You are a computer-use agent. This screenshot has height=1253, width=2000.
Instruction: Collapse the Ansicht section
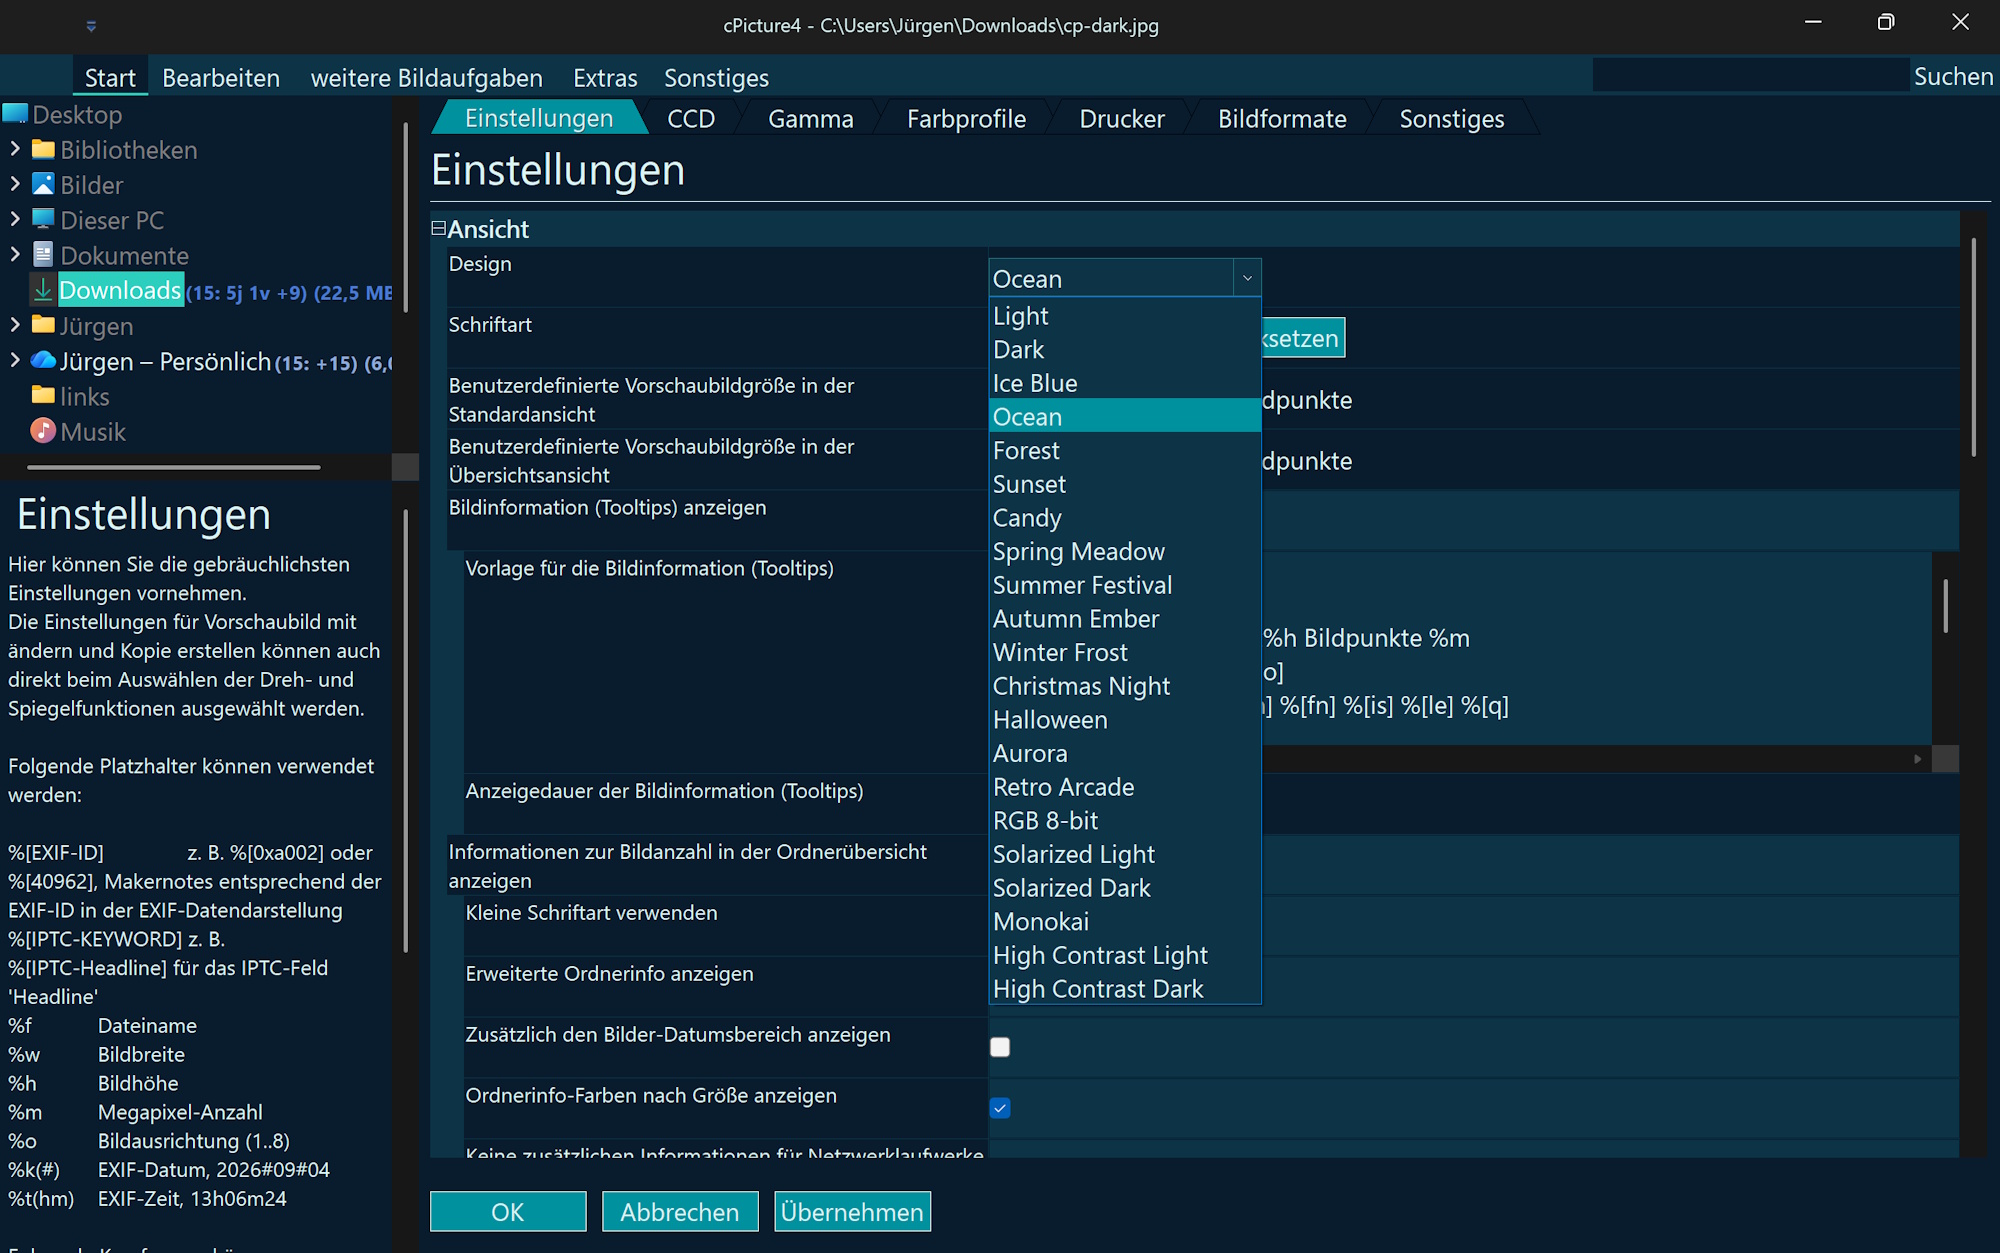point(438,228)
